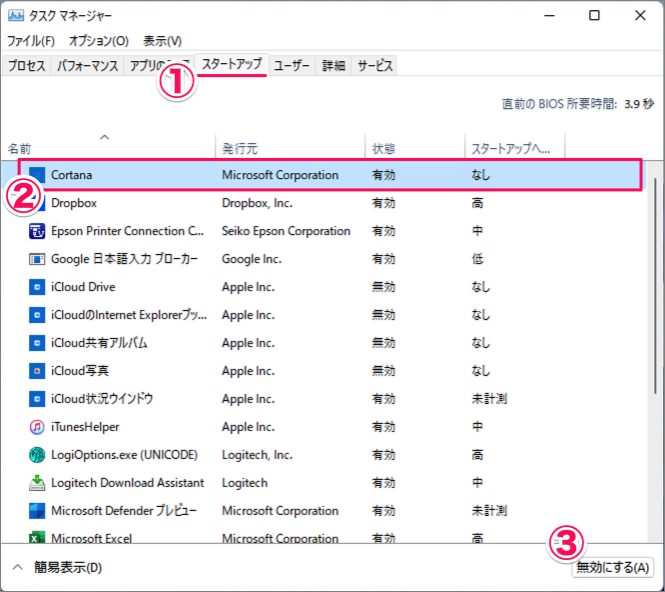This screenshot has height=592, width=665.
Task: Click the Task Manager app icon in title bar
Action: (x=16, y=16)
